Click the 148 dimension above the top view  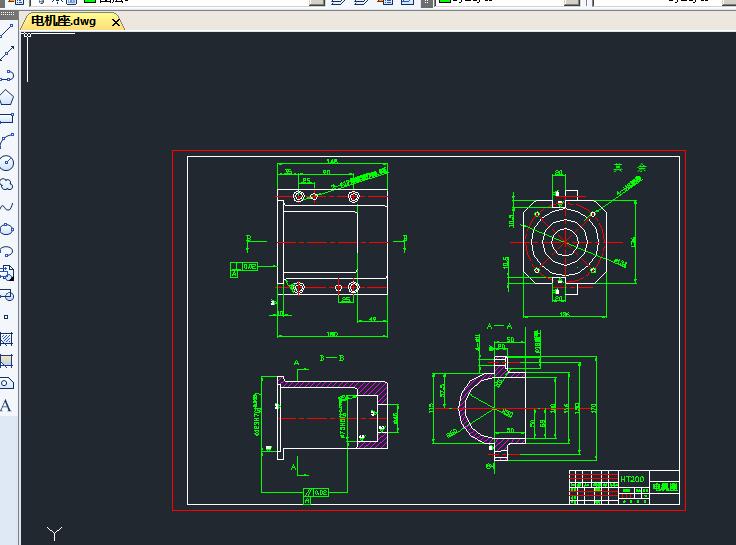(x=332, y=161)
